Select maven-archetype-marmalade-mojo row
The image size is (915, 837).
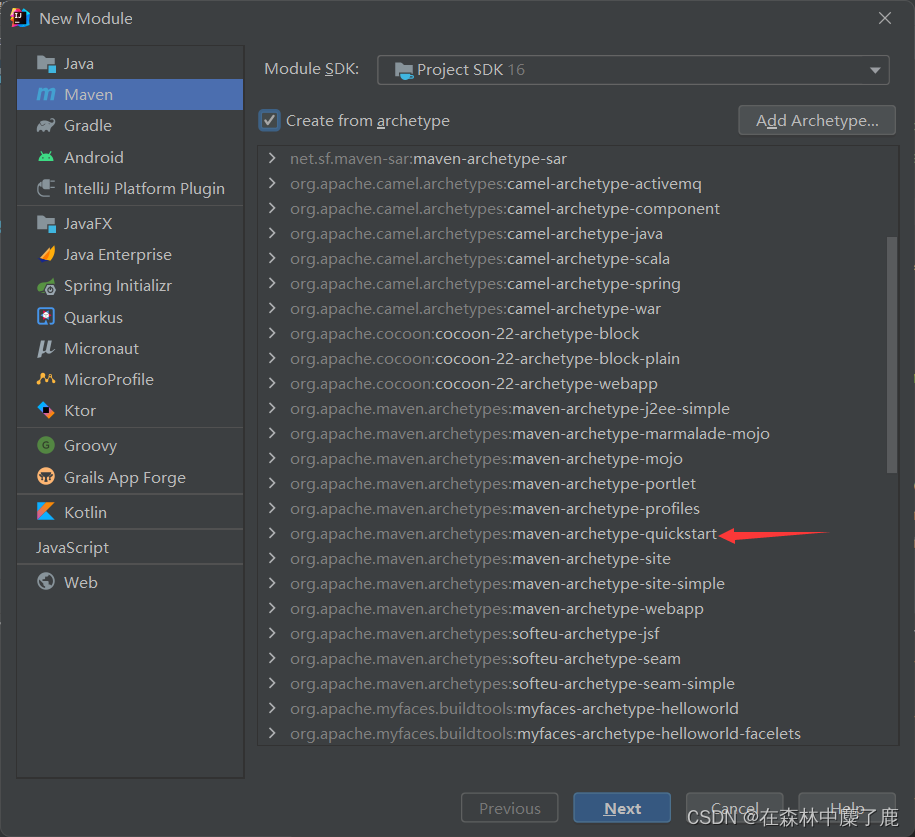(x=578, y=434)
